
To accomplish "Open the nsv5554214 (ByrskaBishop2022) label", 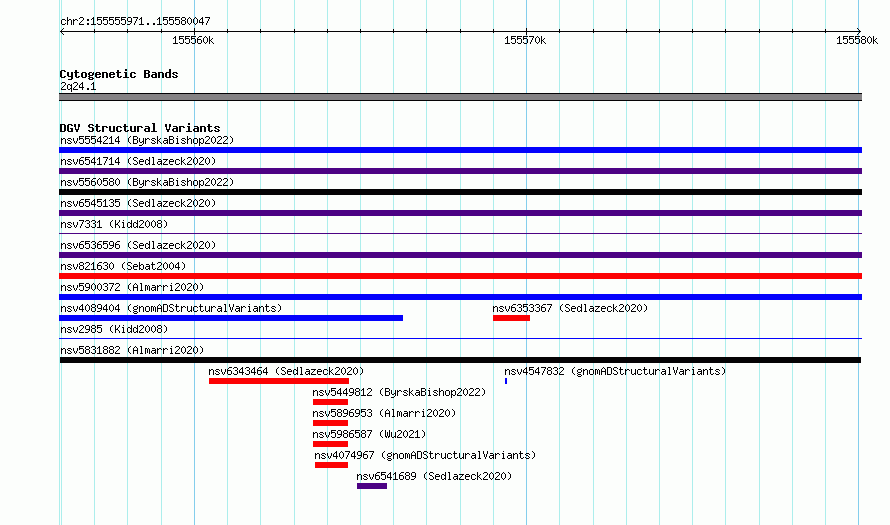I will pyautogui.click(x=147, y=140).
